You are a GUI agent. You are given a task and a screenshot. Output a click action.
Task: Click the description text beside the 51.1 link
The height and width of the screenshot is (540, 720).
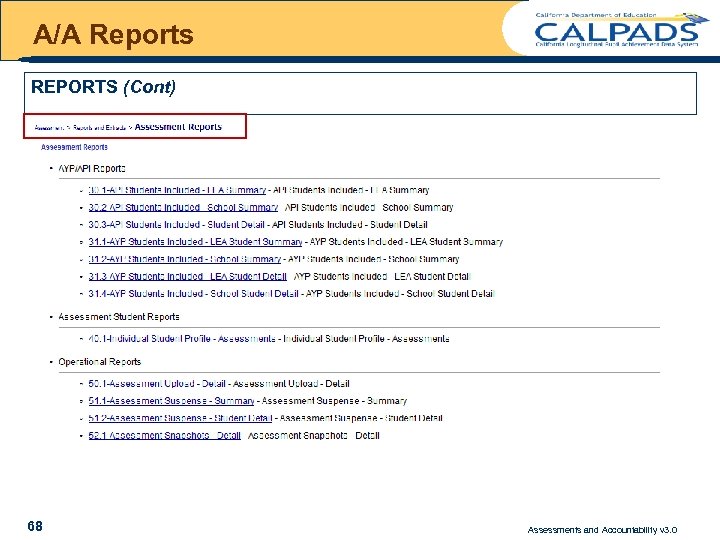334,401
